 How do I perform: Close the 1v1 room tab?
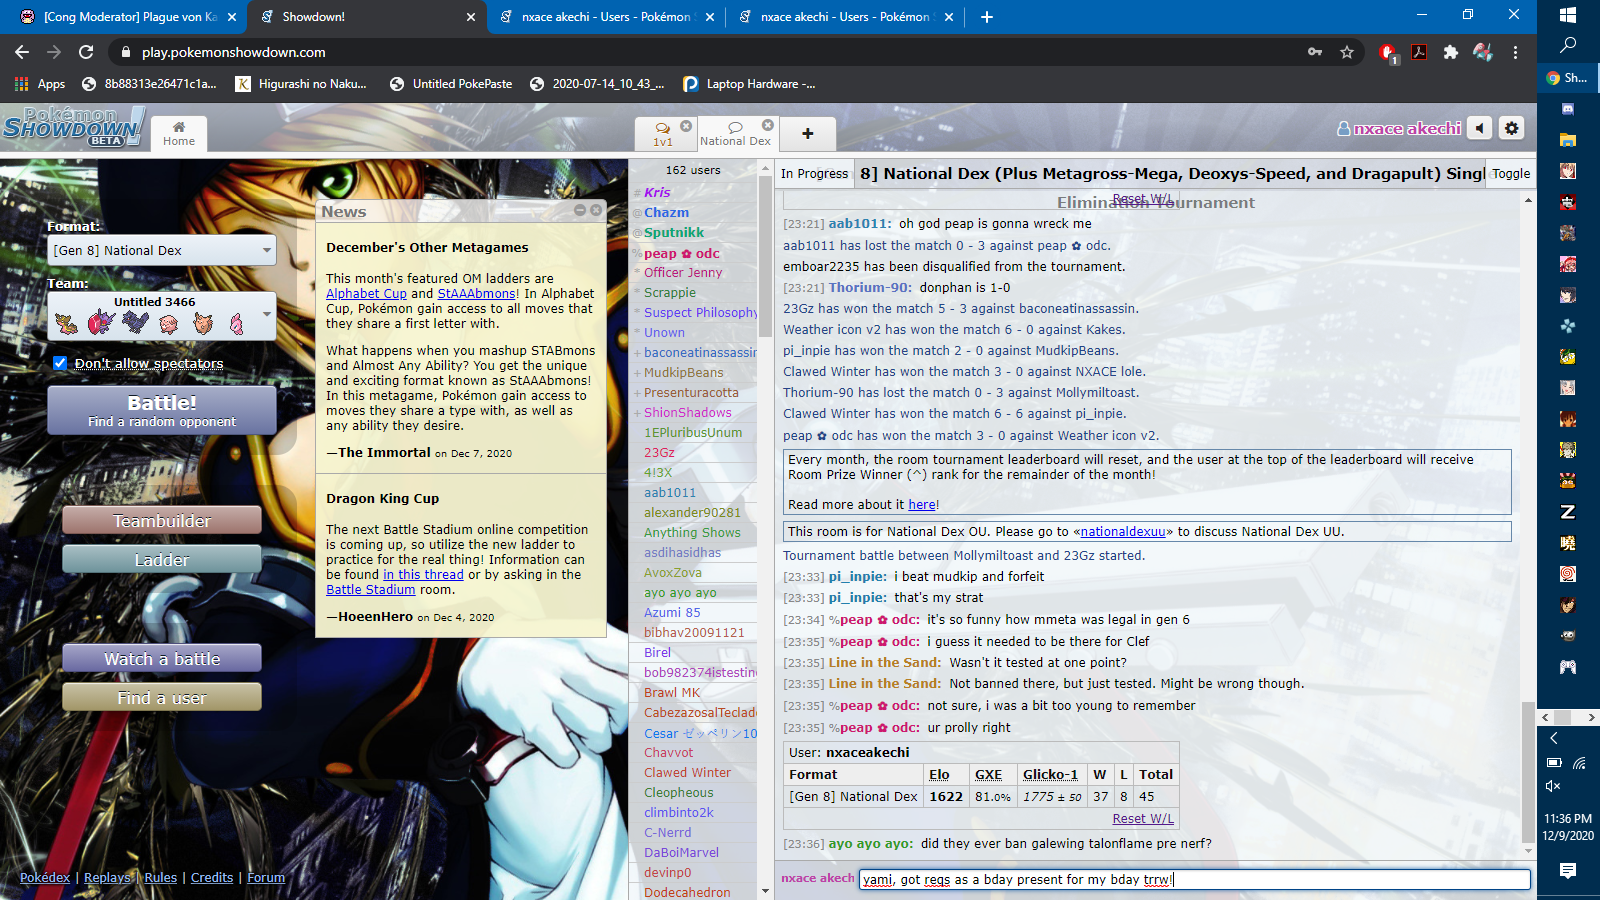pyautogui.click(x=686, y=126)
